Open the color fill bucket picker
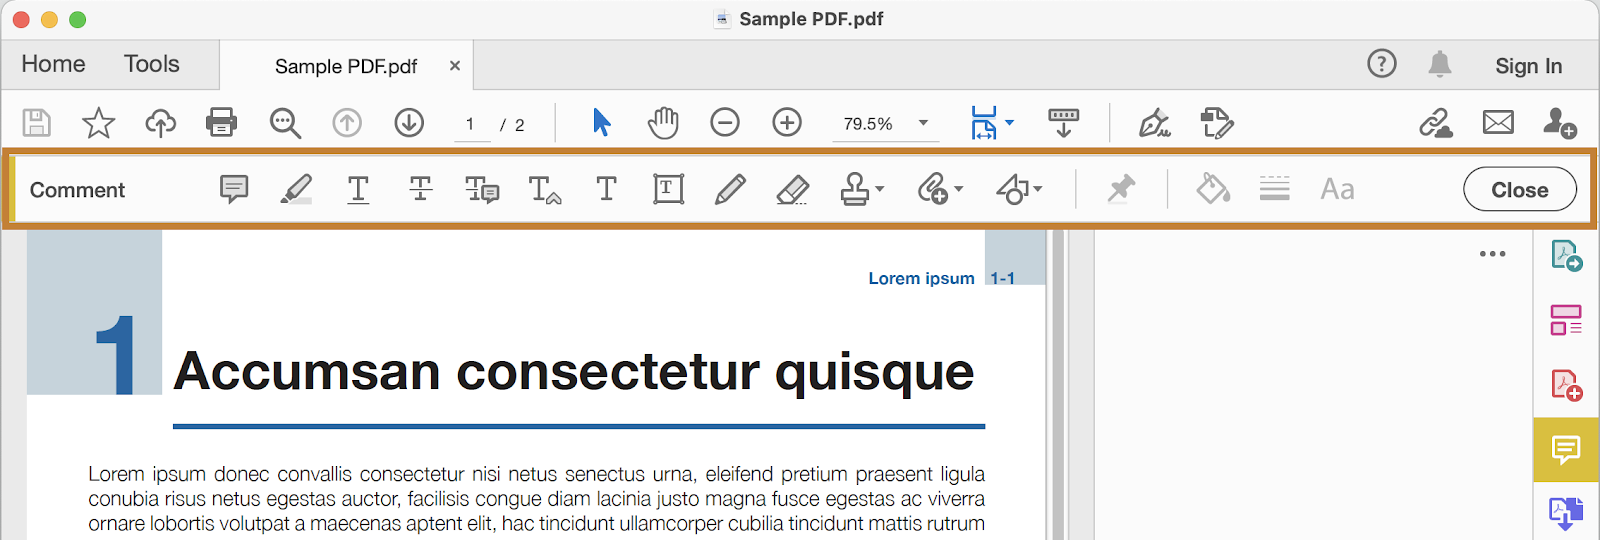 tap(1213, 188)
